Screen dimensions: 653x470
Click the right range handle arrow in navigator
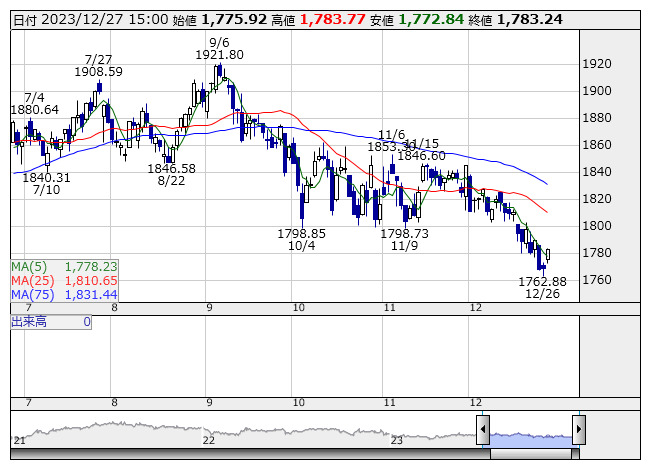point(579,429)
